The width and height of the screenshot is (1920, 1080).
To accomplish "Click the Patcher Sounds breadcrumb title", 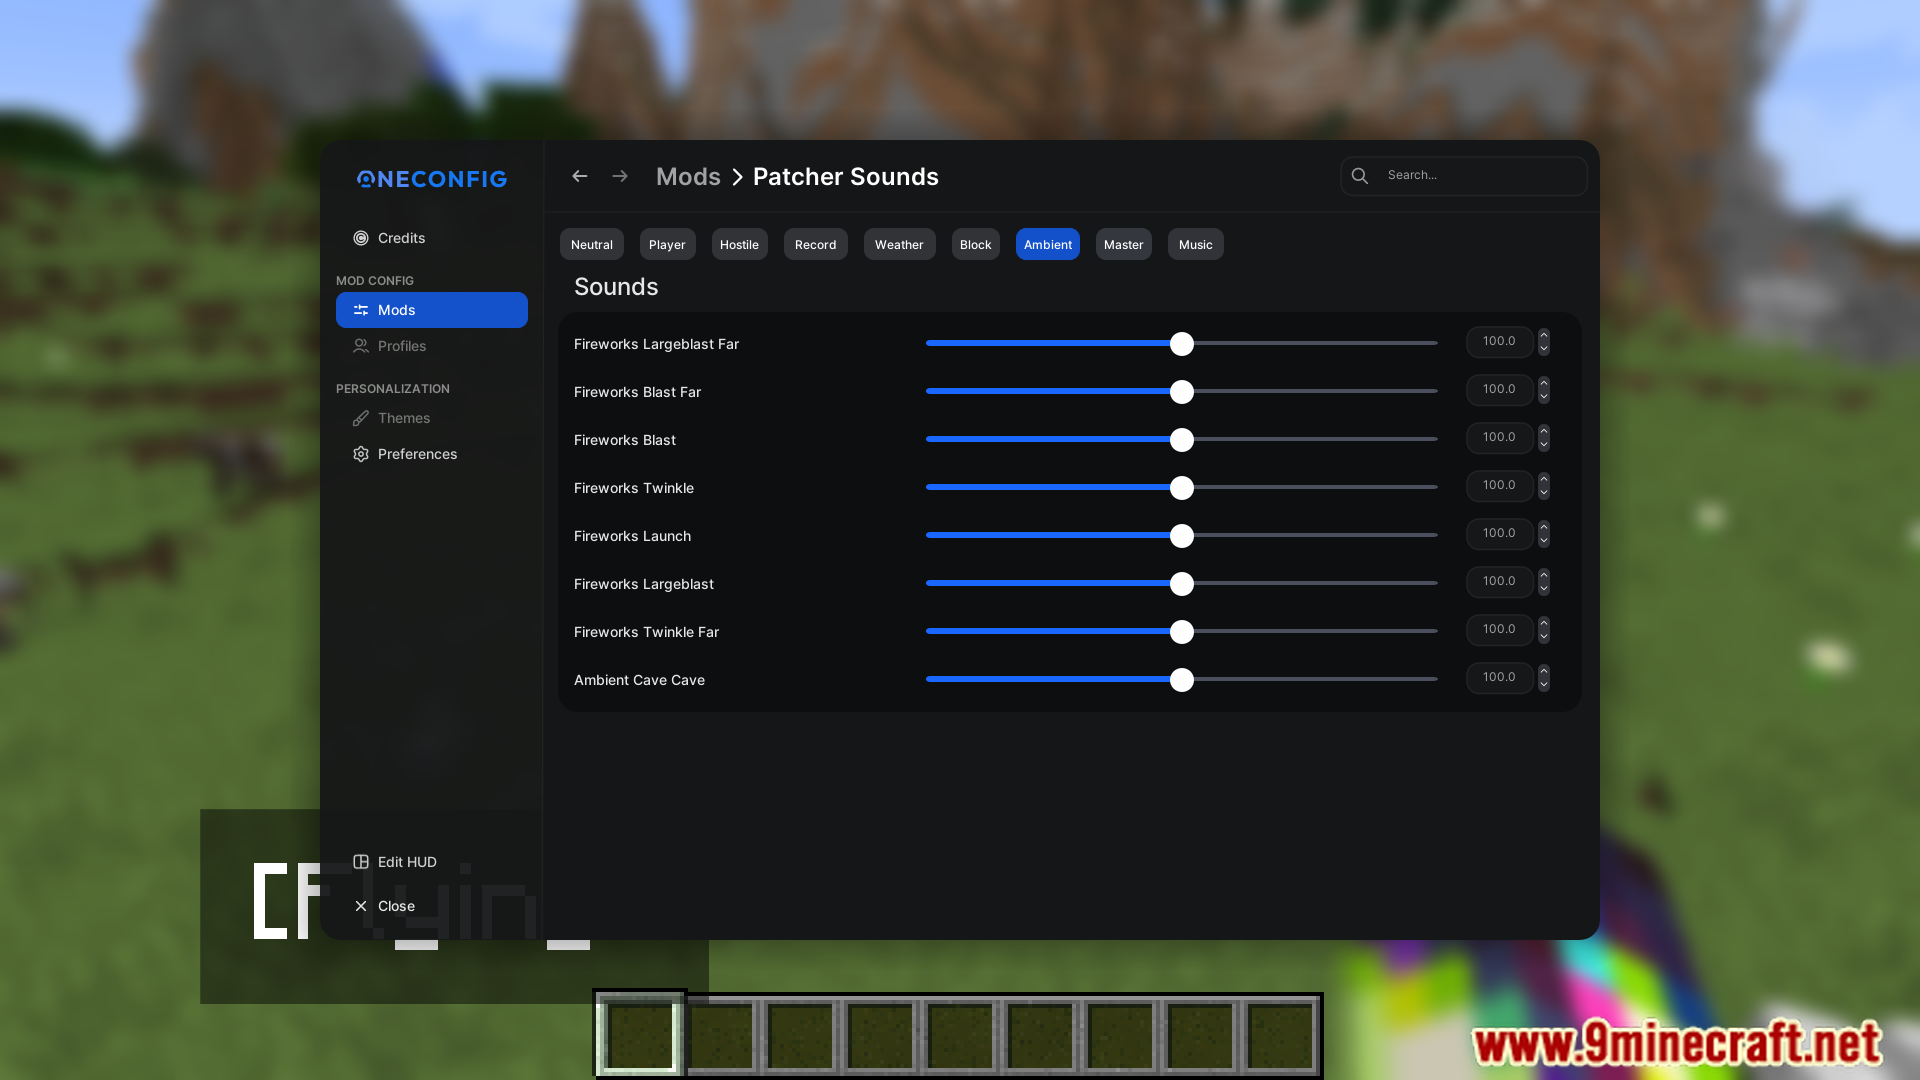I will [x=846, y=177].
